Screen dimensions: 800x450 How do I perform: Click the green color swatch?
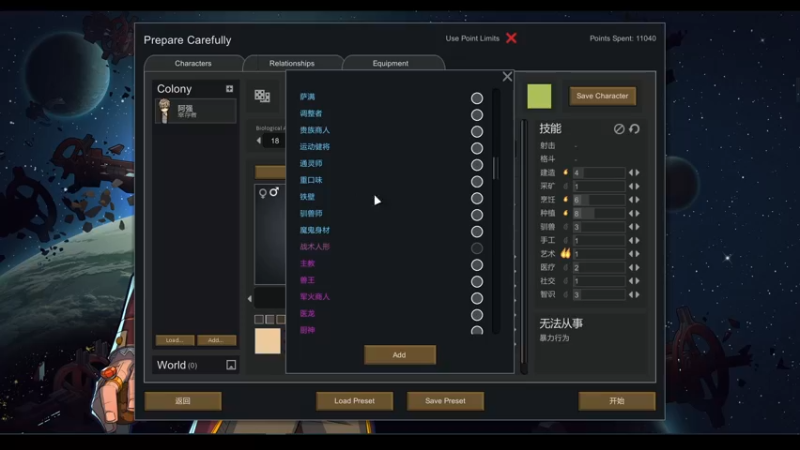(x=539, y=96)
